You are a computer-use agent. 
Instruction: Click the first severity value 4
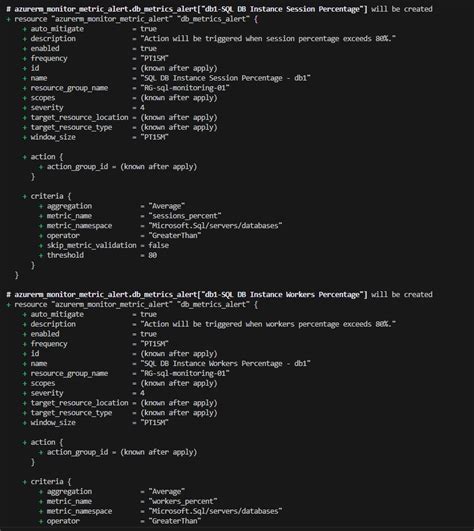click(x=143, y=108)
